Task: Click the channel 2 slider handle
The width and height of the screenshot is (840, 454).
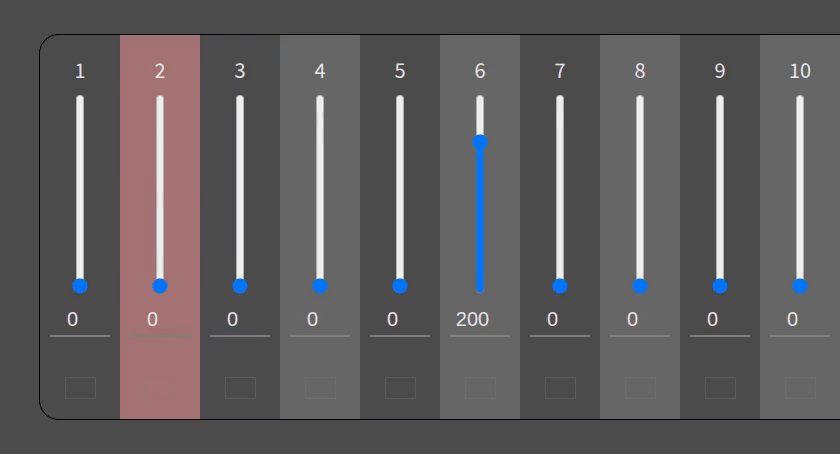Action: point(160,286)
